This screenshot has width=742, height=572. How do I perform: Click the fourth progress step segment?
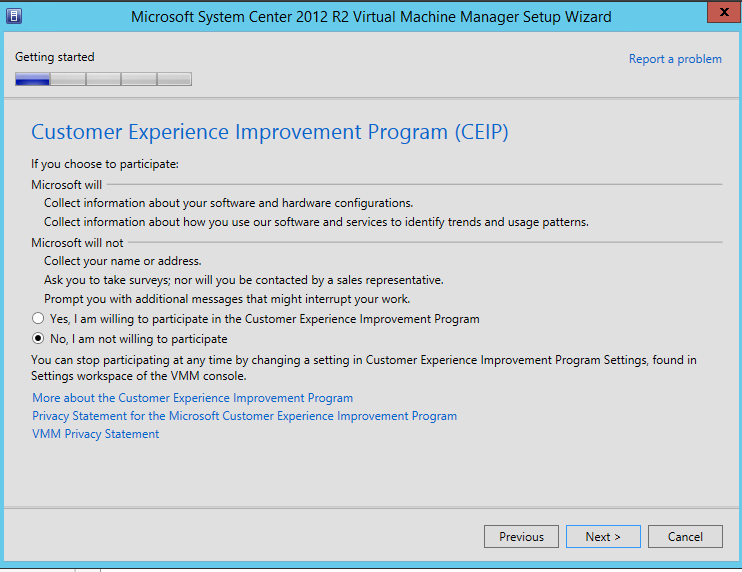pos(139,80)
